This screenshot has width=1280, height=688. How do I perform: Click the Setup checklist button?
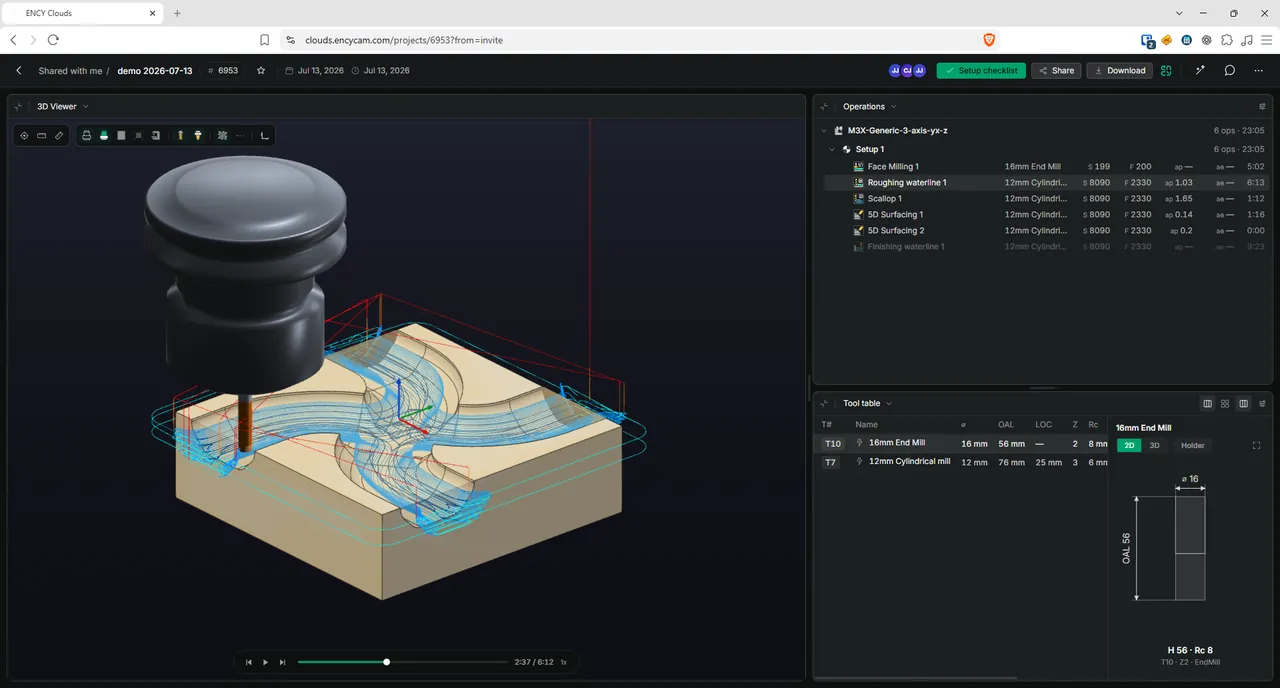click(981, 70)
